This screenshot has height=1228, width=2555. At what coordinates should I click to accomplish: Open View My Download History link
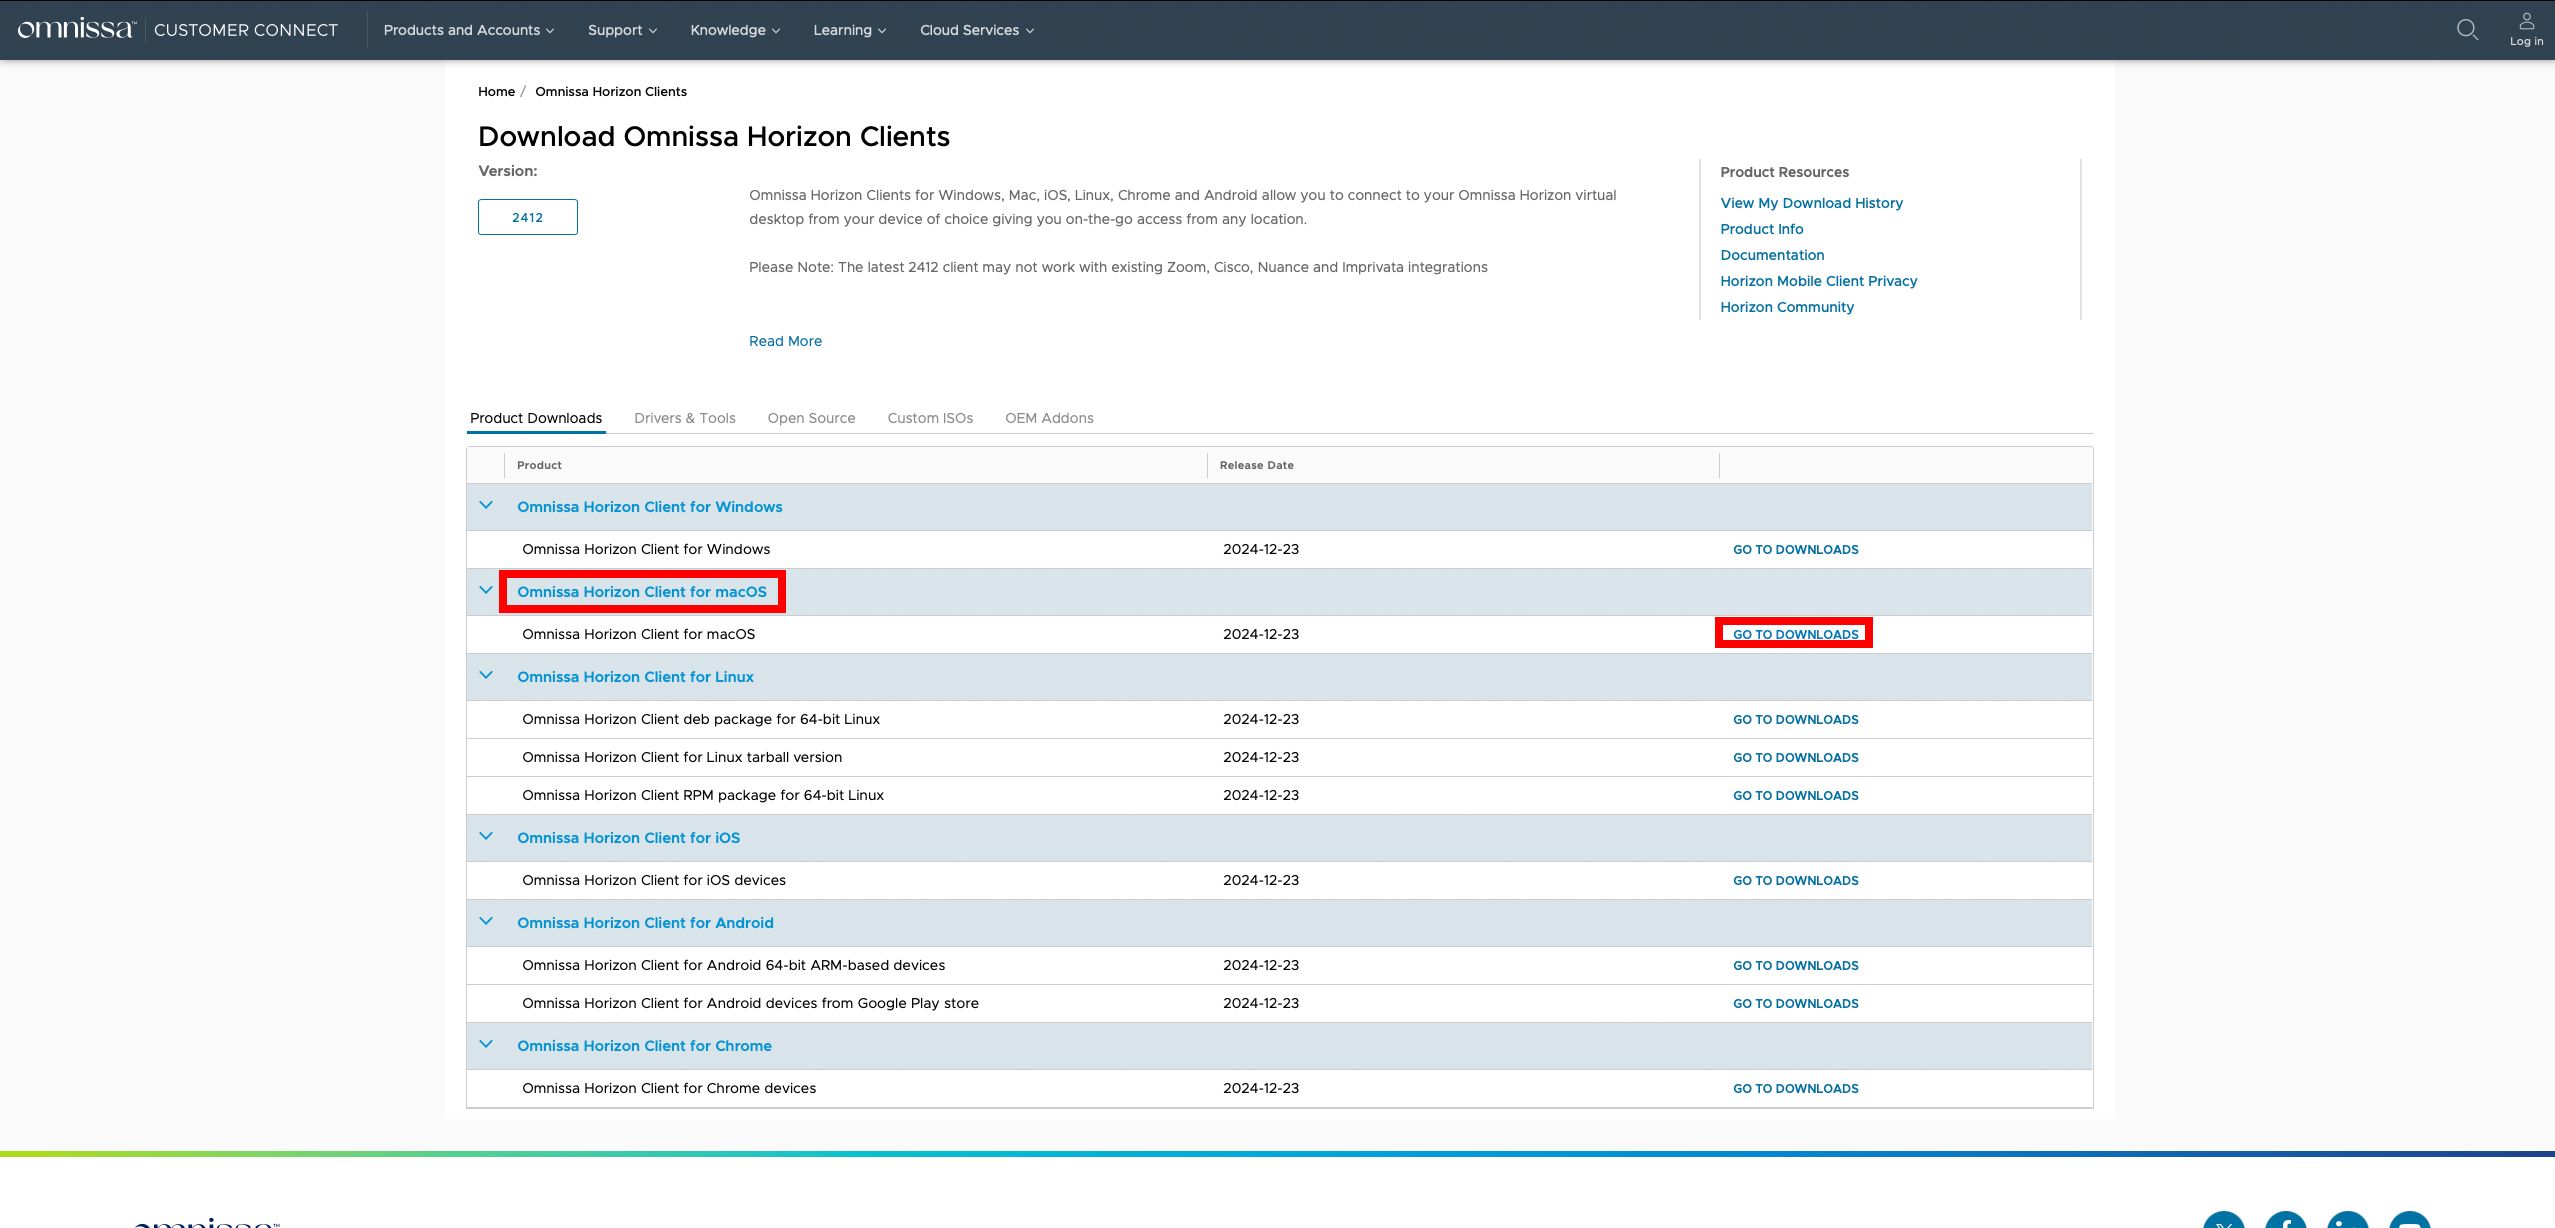tap(1811, 203)
